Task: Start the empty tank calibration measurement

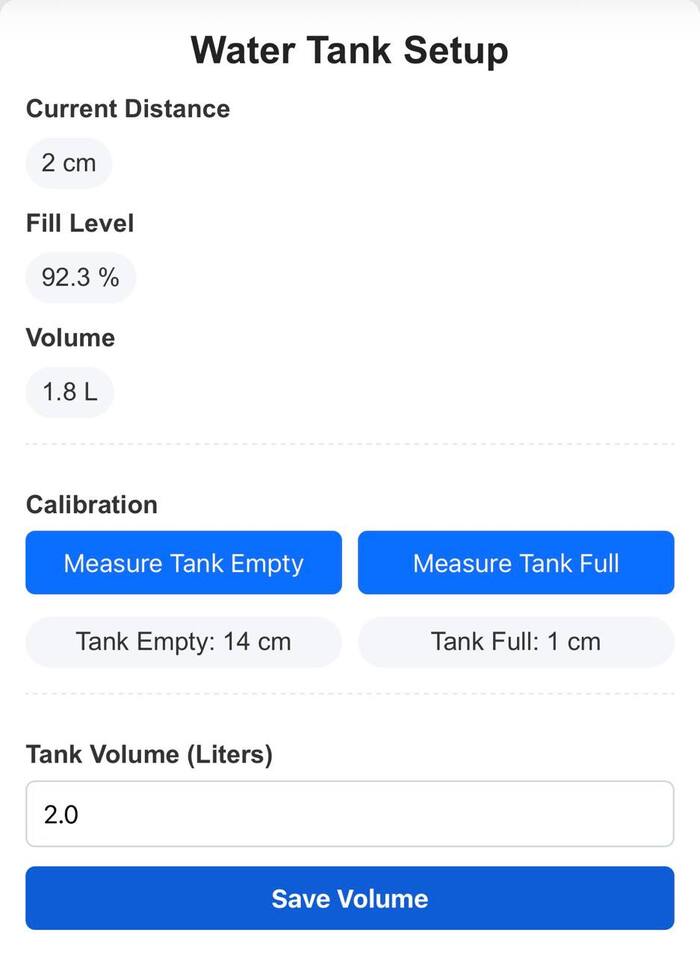Action: tap(183, 563)
